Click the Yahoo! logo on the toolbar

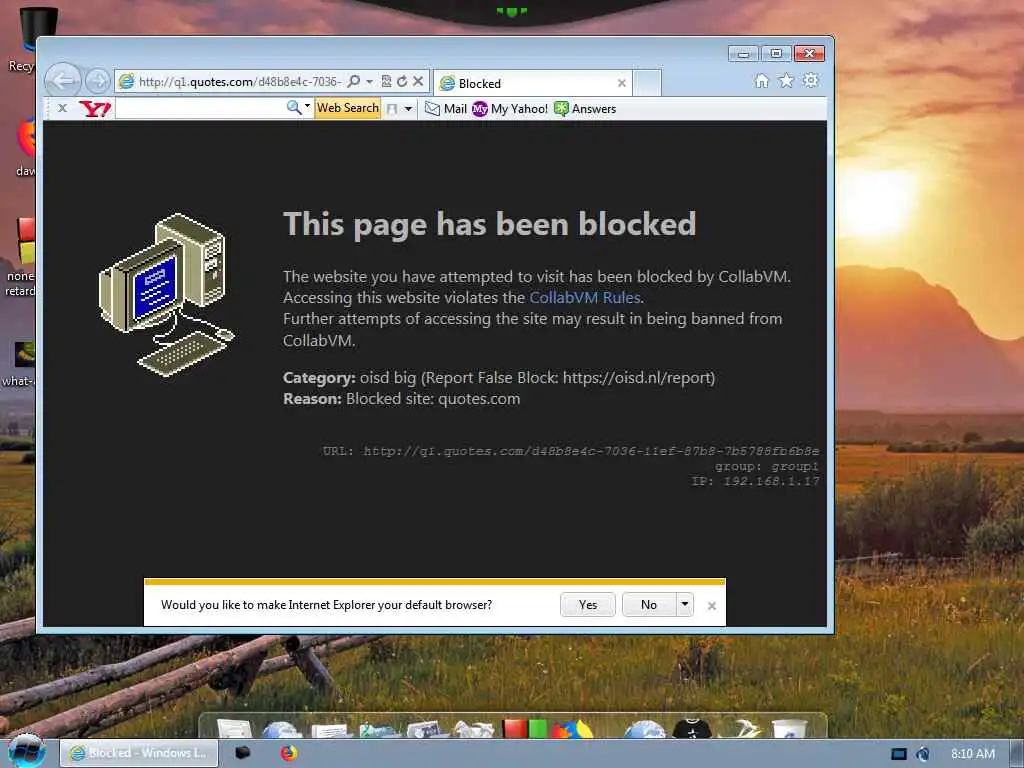95,108
